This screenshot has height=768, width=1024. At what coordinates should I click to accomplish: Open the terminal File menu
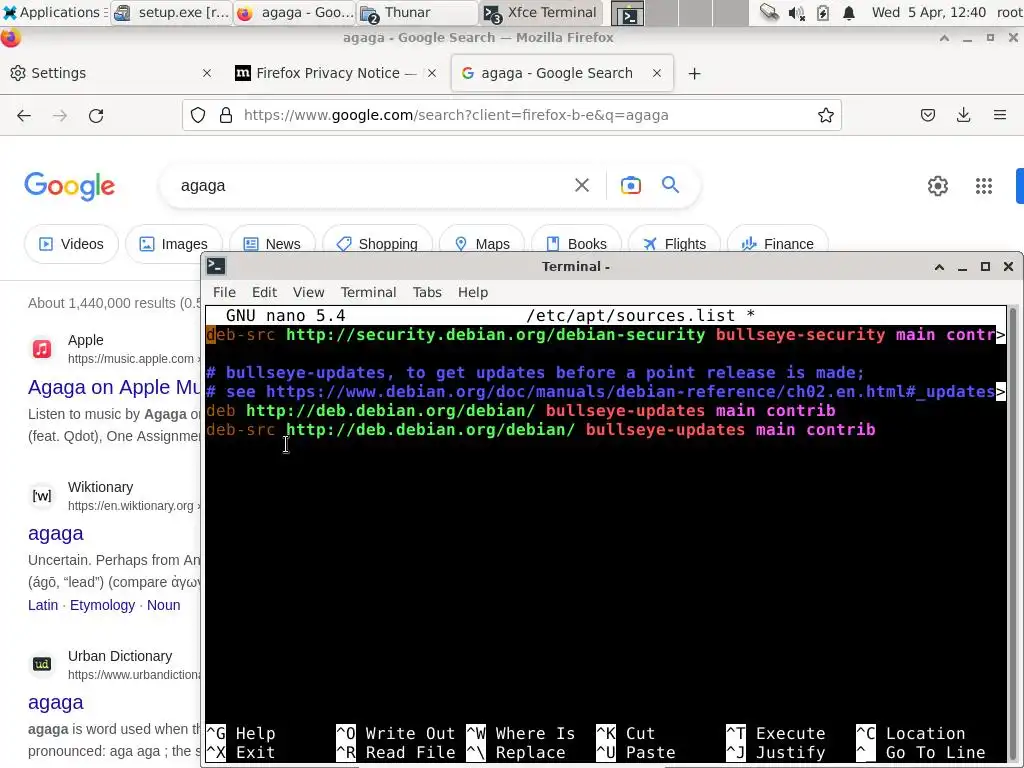click(x=224, y=292)
